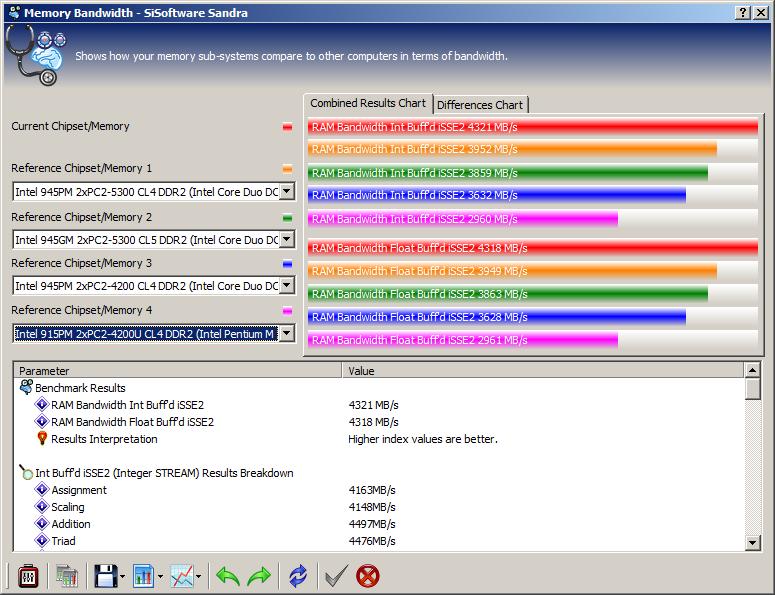Viewport: 775px width, 595px height.
Task: Click the 4497MB/s value cell
Action: coord(372,524)
